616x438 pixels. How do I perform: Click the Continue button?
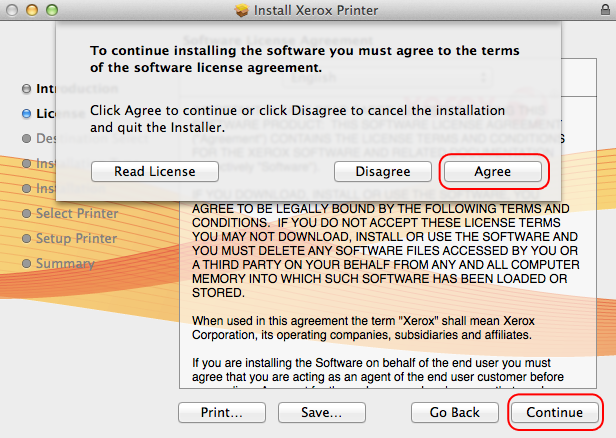pos(555,411)
